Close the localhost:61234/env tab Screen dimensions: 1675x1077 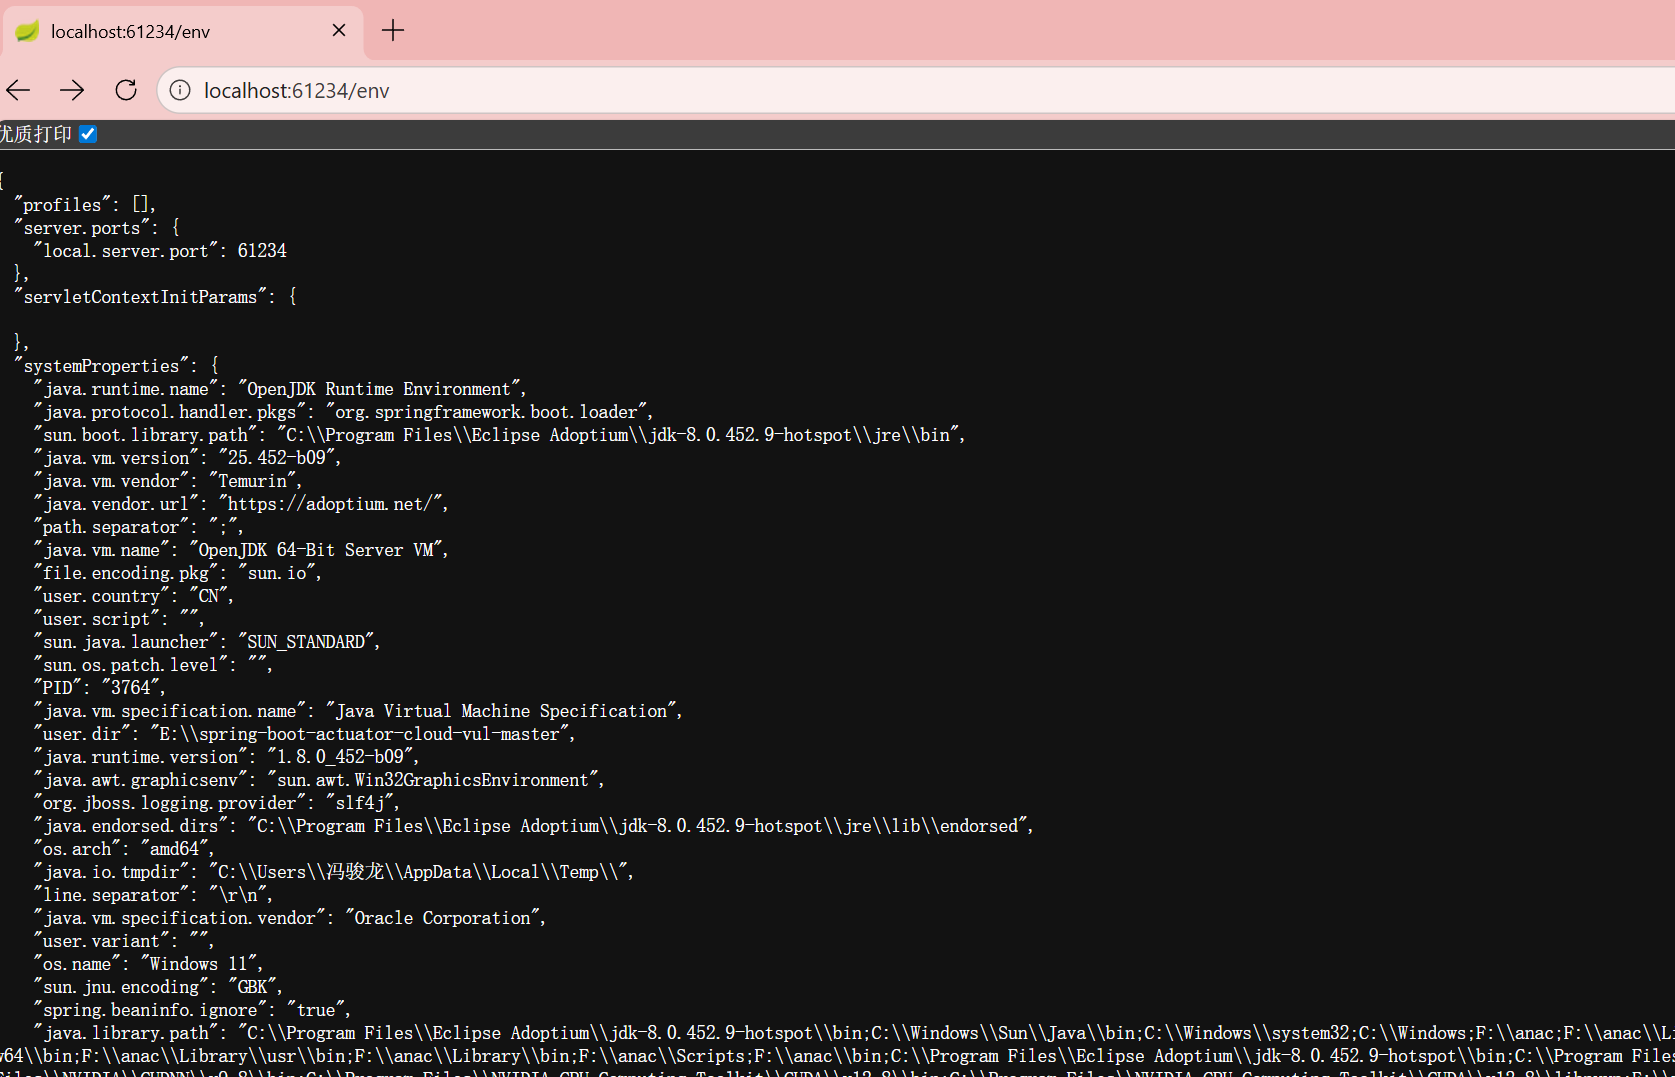pyautogui.click(x=339, y=31)
